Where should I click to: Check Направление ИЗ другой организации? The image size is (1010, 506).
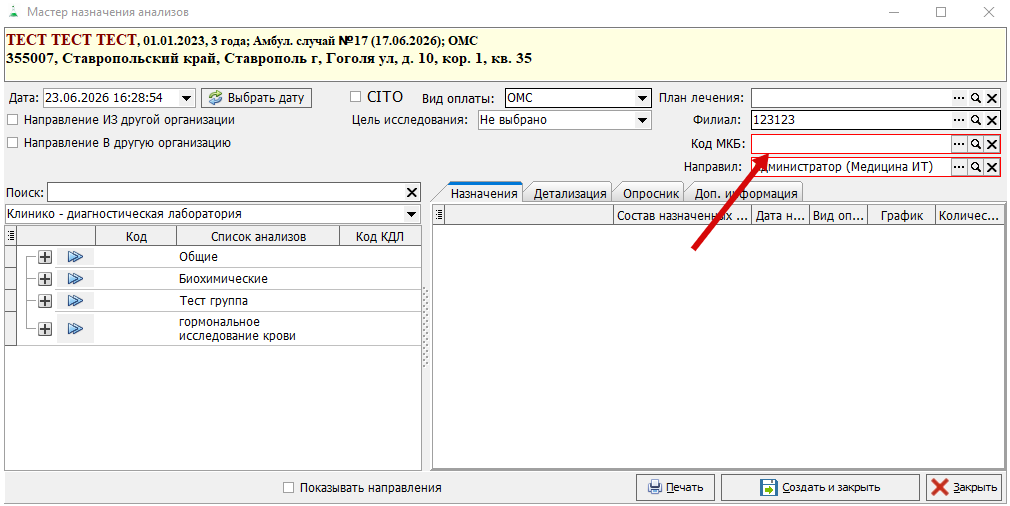pyautogui.click(x=12, y=120)
